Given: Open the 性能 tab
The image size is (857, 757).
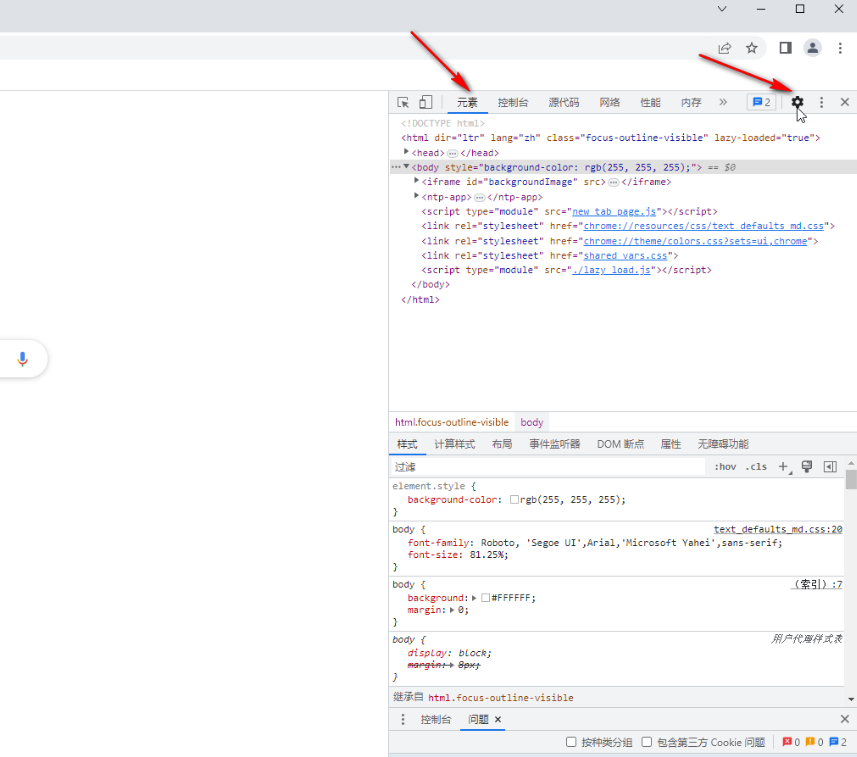Looking at the screenshot, I should pos(650,102).
